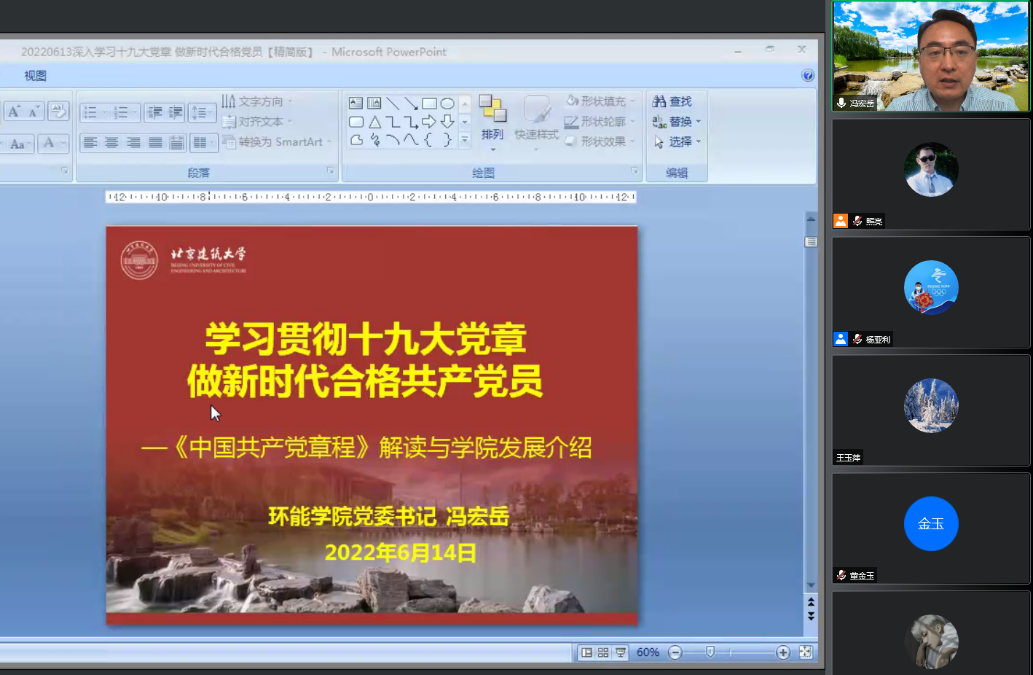The image size is (1033, 675).
Task: Fit slide to current window
Action: 805,652
